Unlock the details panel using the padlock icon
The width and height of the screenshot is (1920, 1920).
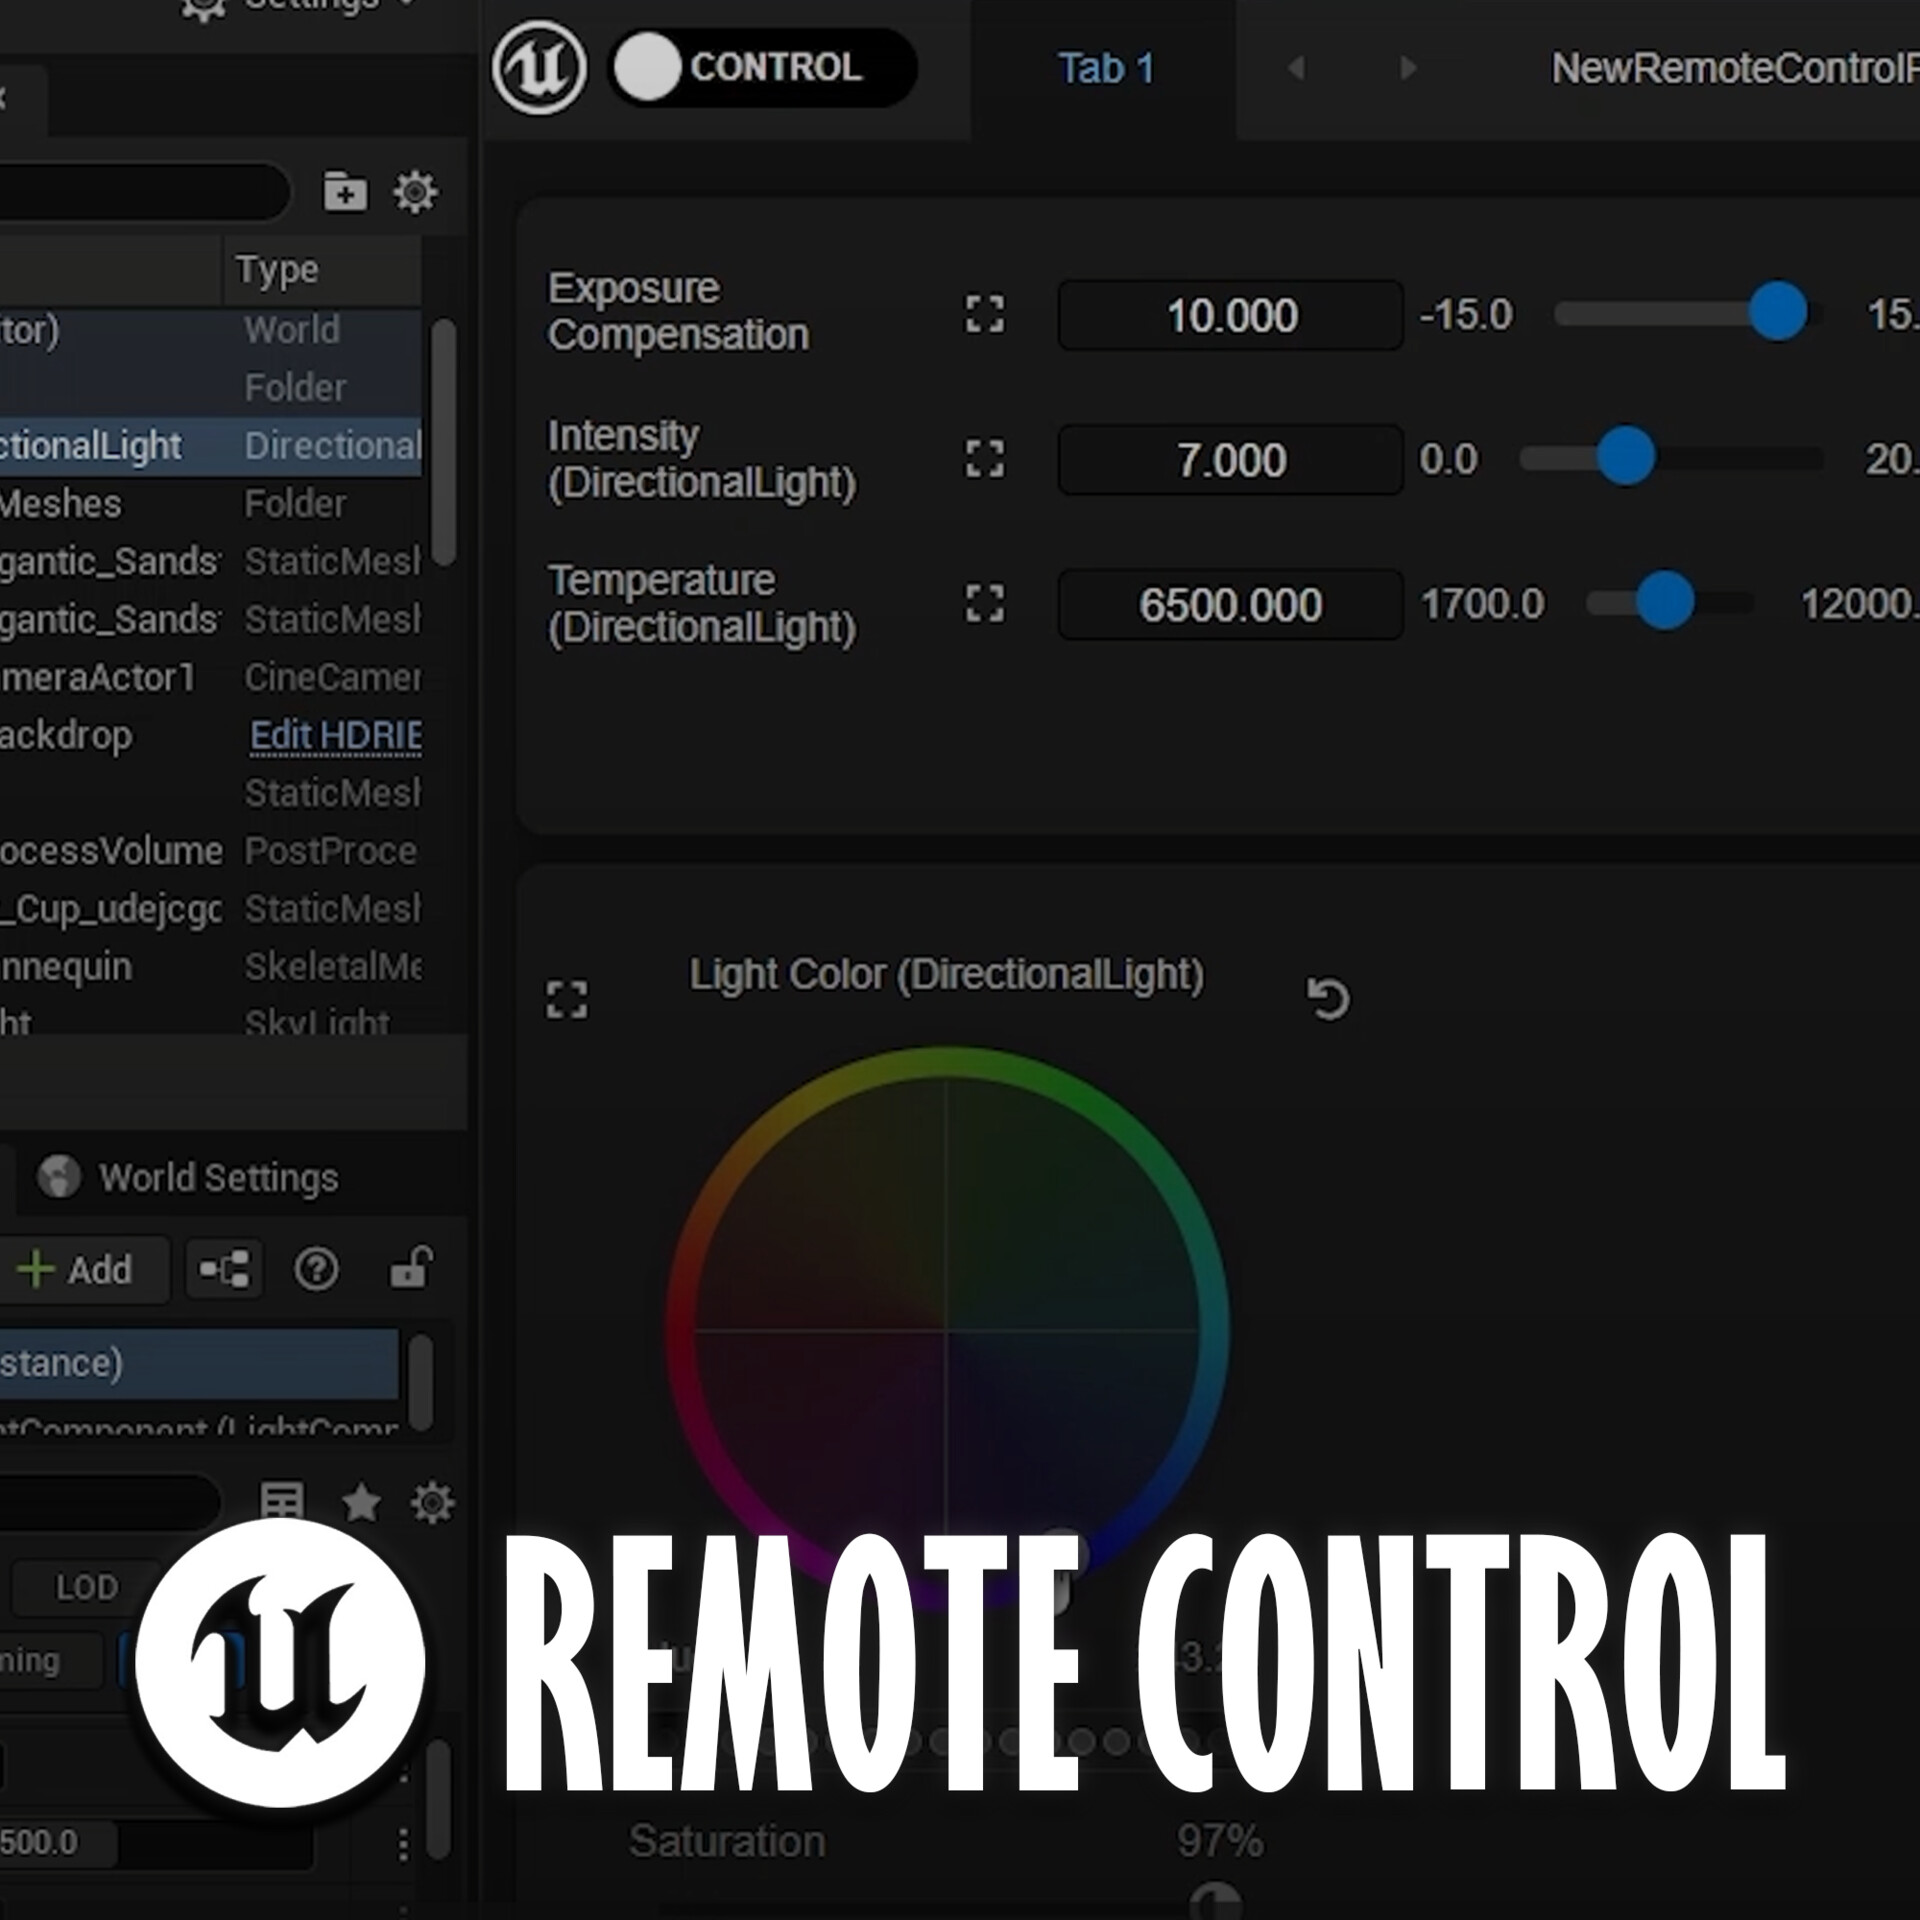click(x=409, y=1268)
